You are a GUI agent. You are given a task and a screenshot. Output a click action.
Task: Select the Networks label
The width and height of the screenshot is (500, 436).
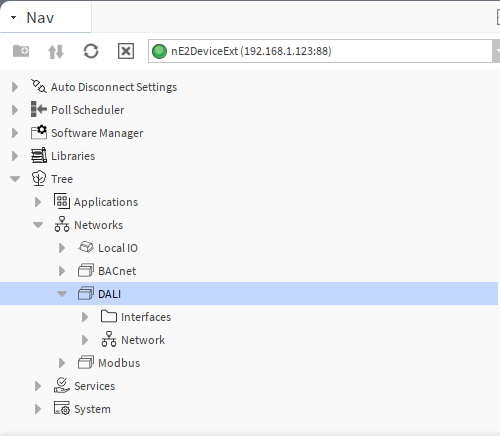point(99,225)
